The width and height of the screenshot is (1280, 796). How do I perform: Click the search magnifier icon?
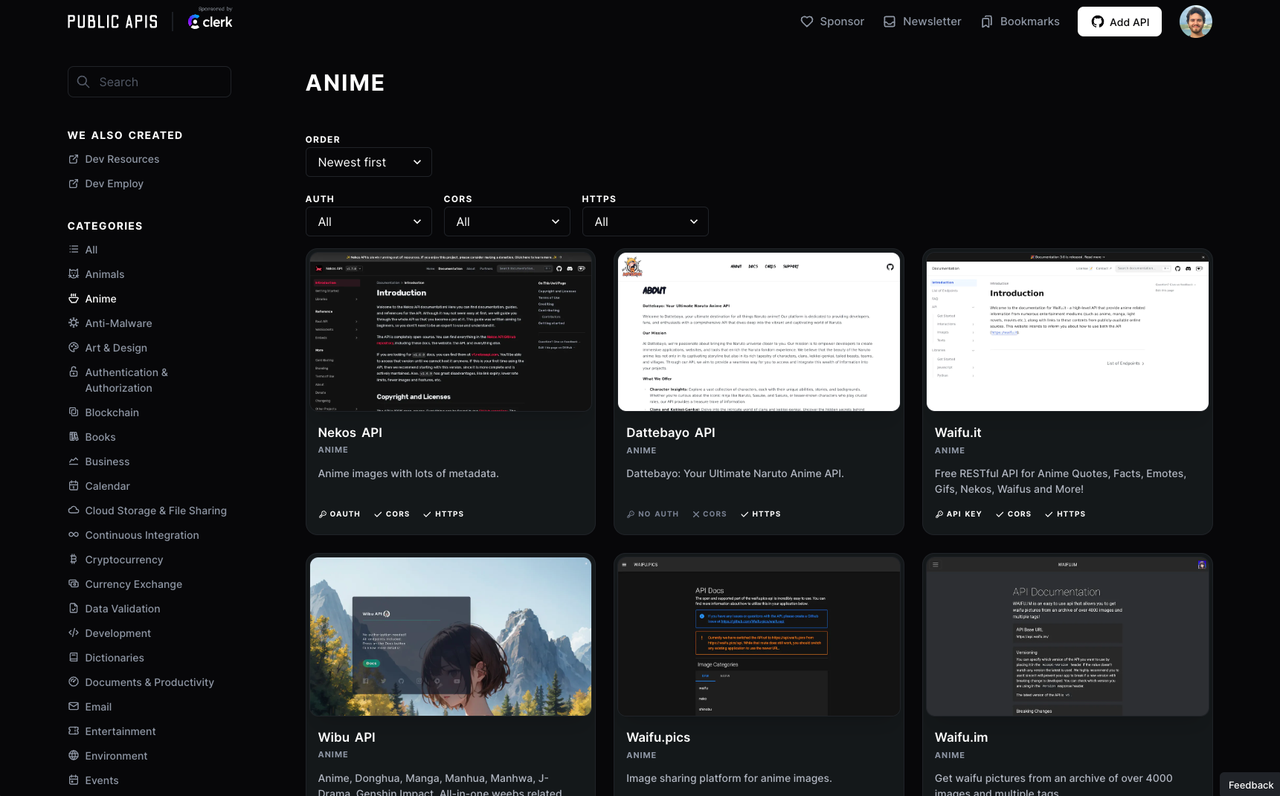click(x=83, y=81)
